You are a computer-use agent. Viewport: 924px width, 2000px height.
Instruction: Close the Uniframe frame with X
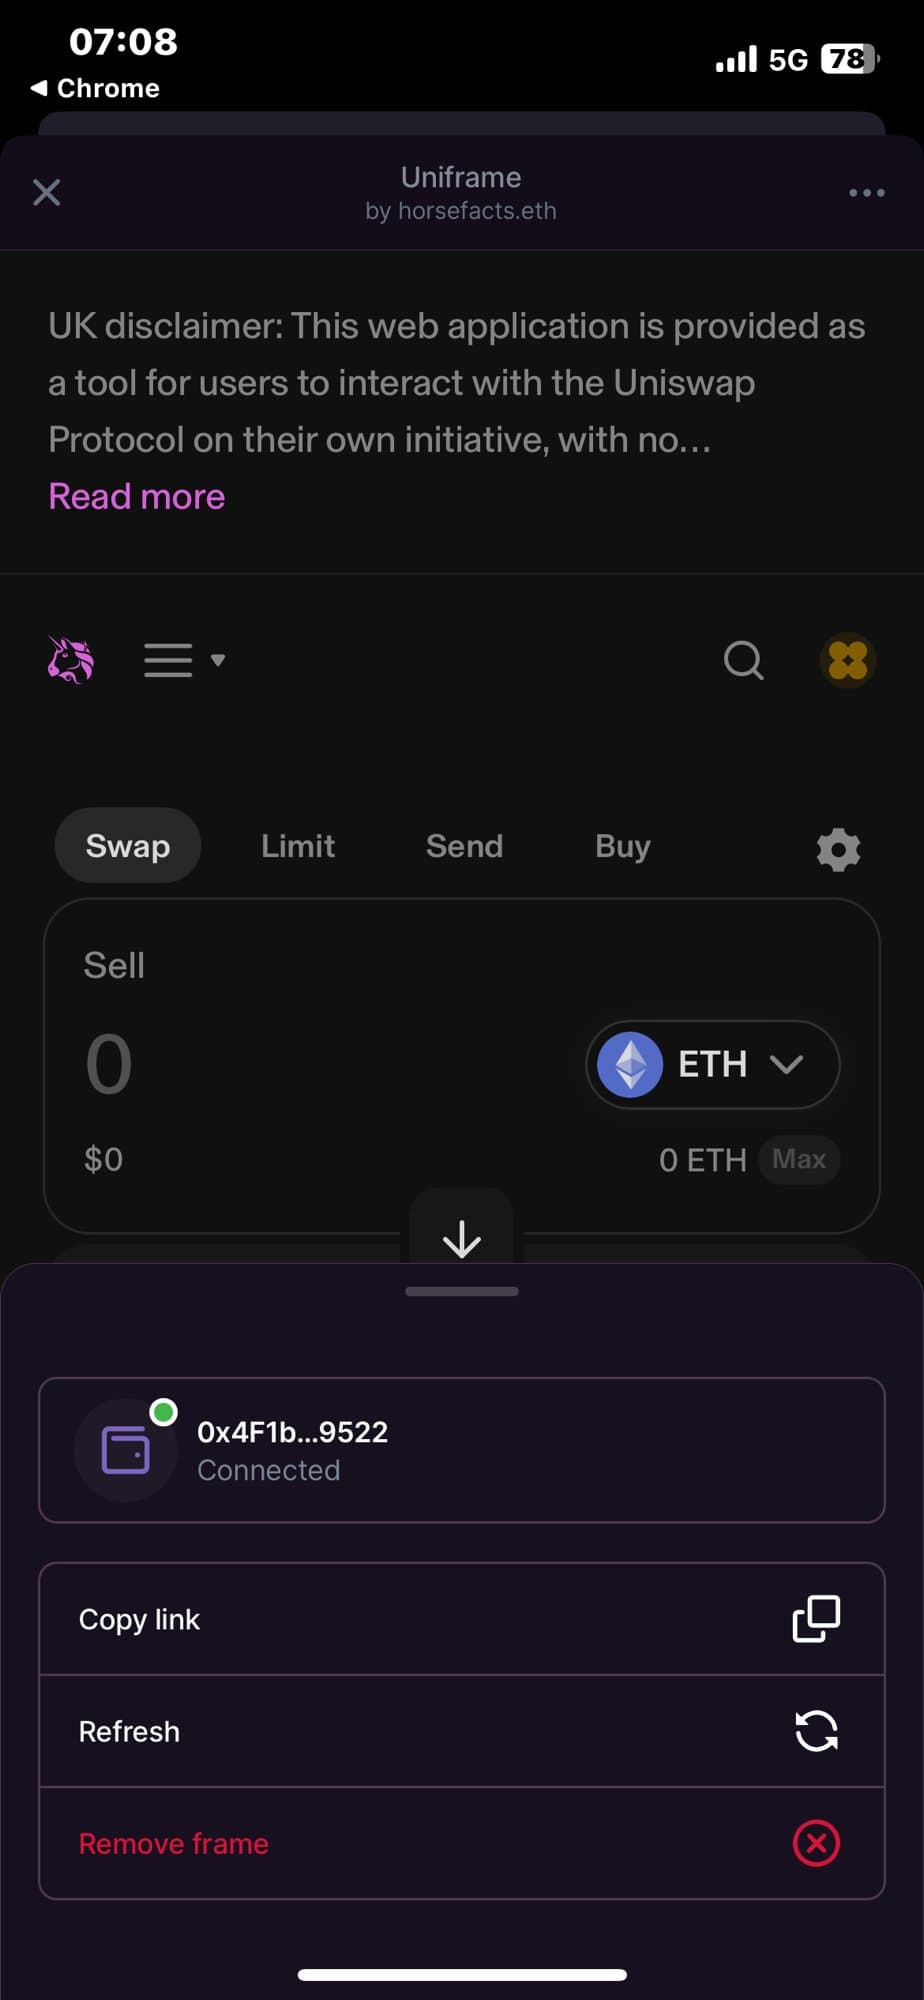click(47, 193)
